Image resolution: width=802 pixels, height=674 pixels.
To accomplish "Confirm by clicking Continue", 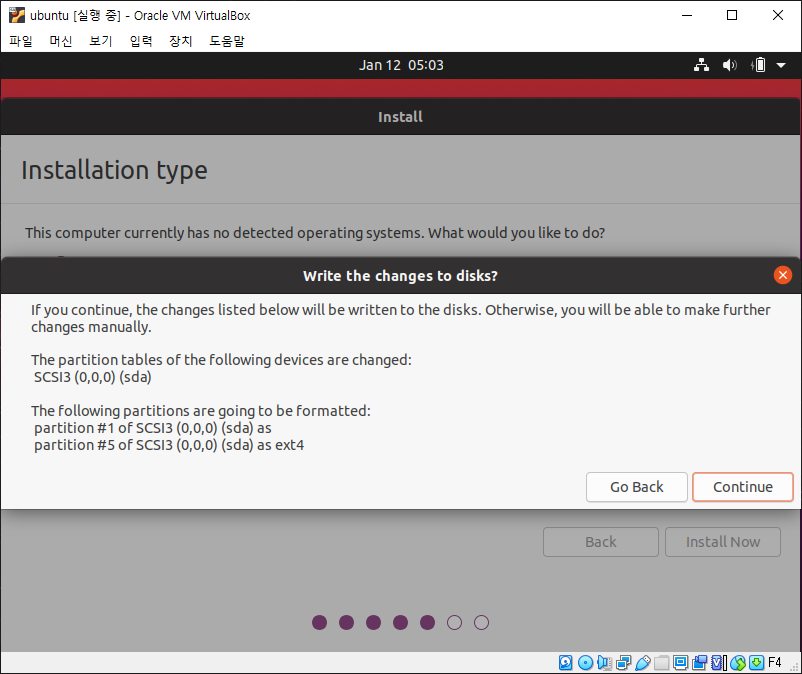I will pos(743,487).
